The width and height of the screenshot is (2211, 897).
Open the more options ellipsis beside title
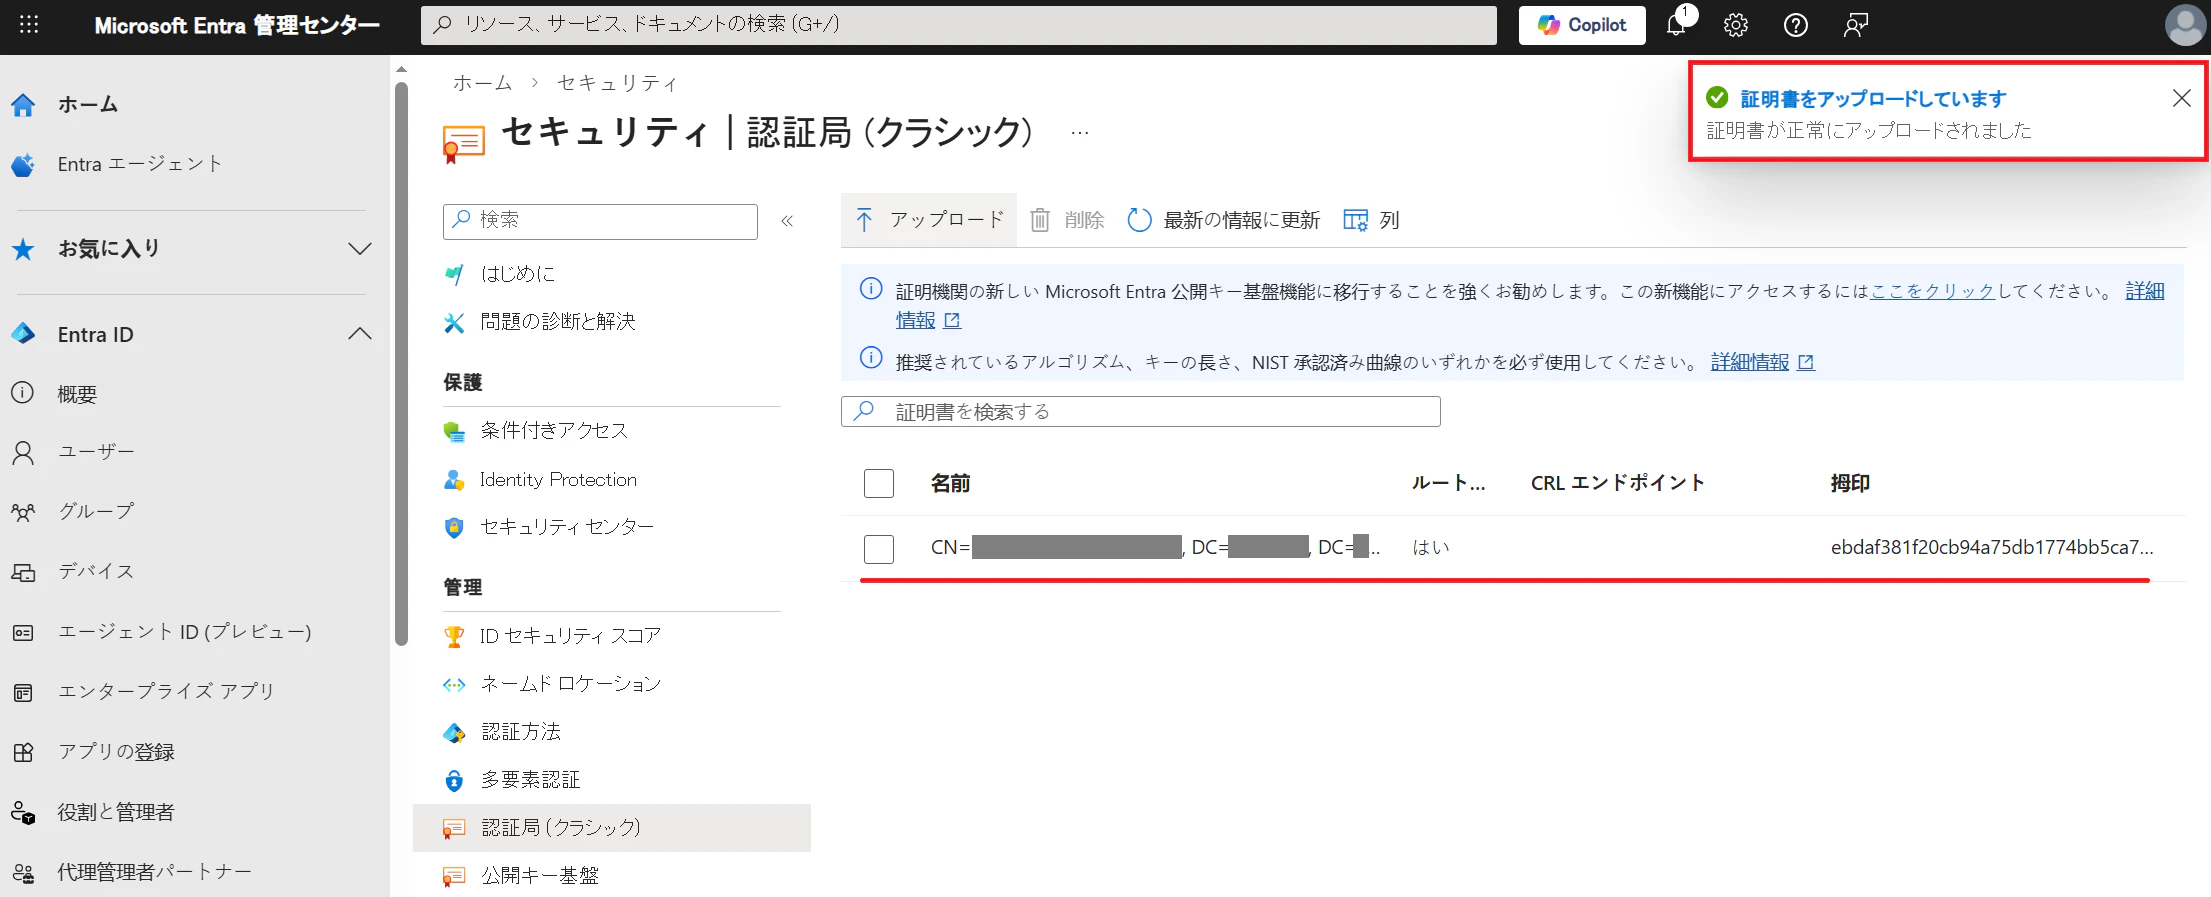click(1080, 132)
